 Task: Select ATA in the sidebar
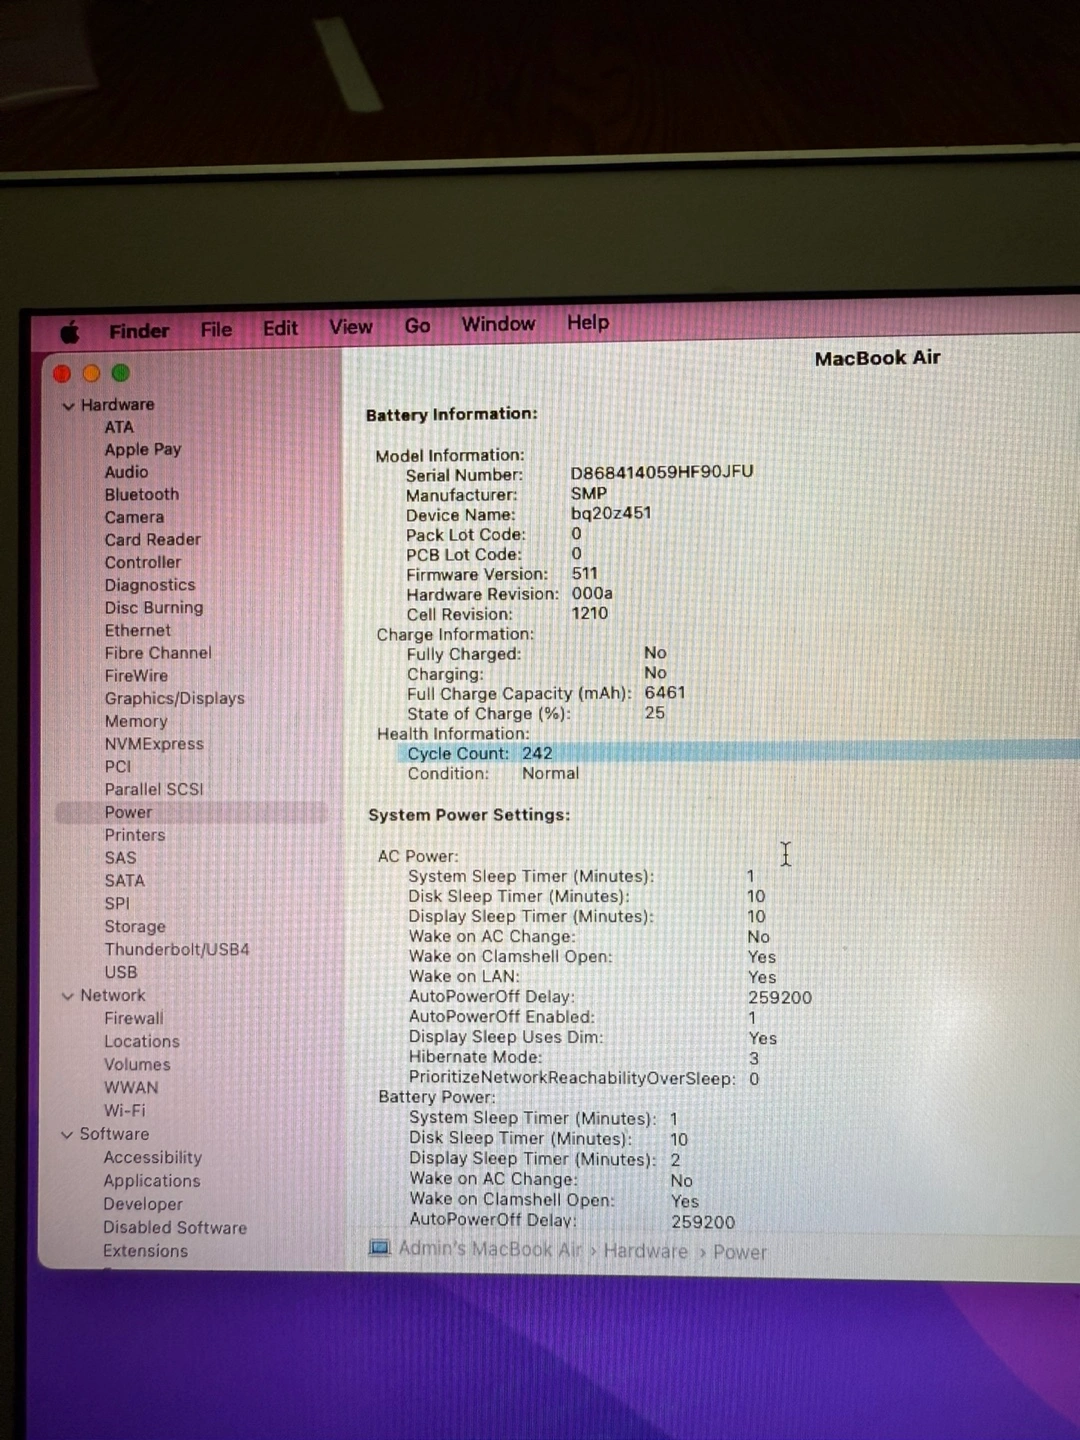tap(119, 427)
